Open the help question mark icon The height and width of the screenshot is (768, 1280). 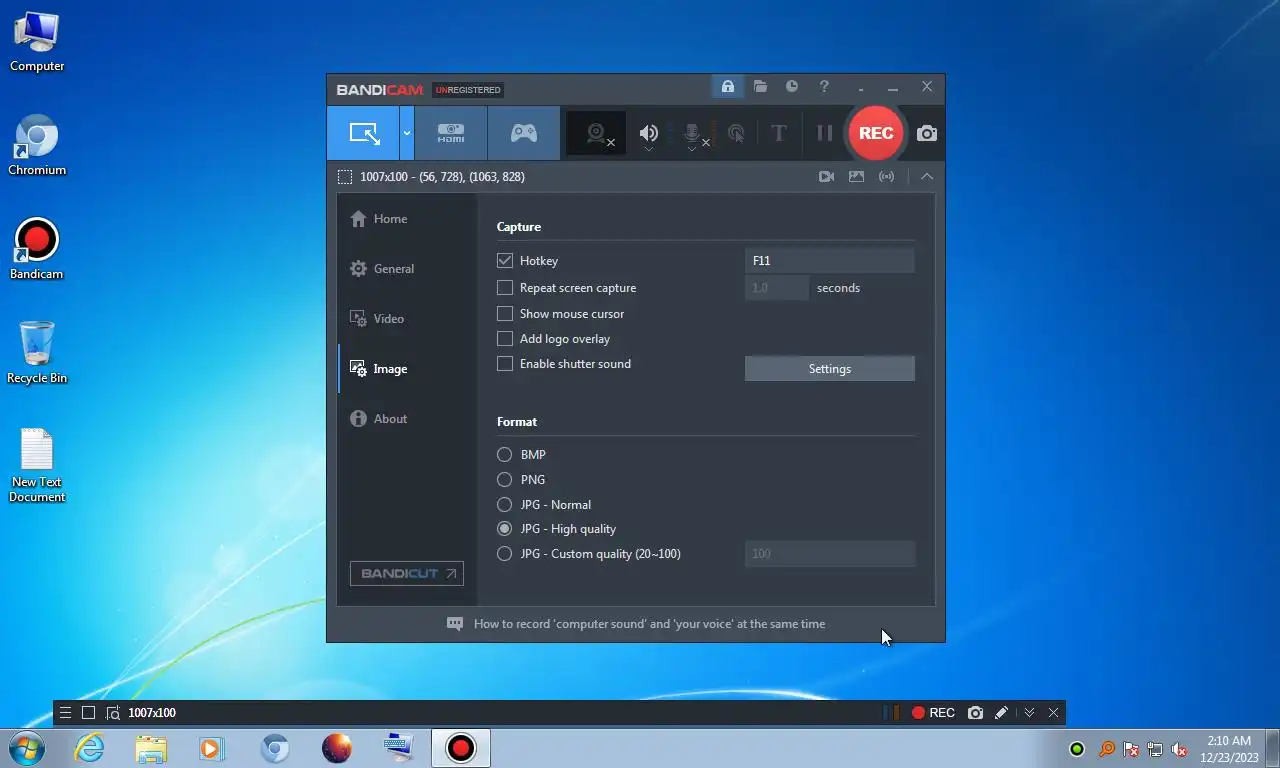824,87
